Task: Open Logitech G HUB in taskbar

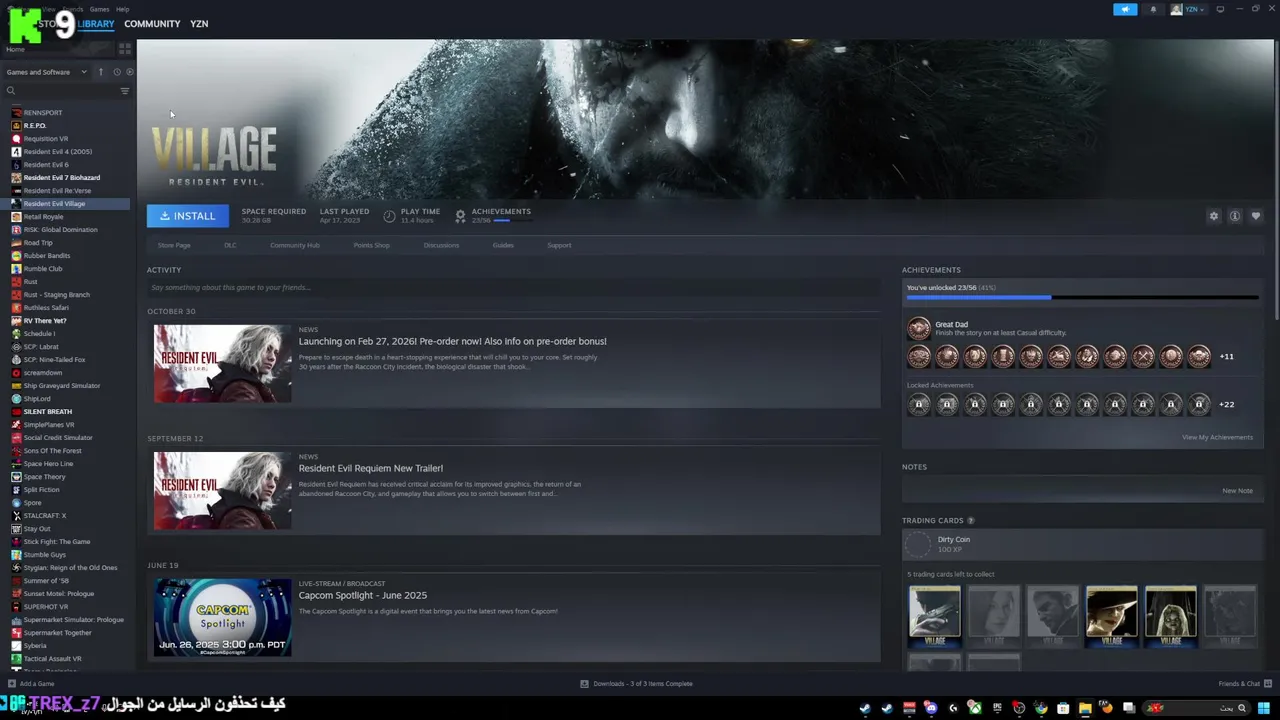Action: (953, 708)
